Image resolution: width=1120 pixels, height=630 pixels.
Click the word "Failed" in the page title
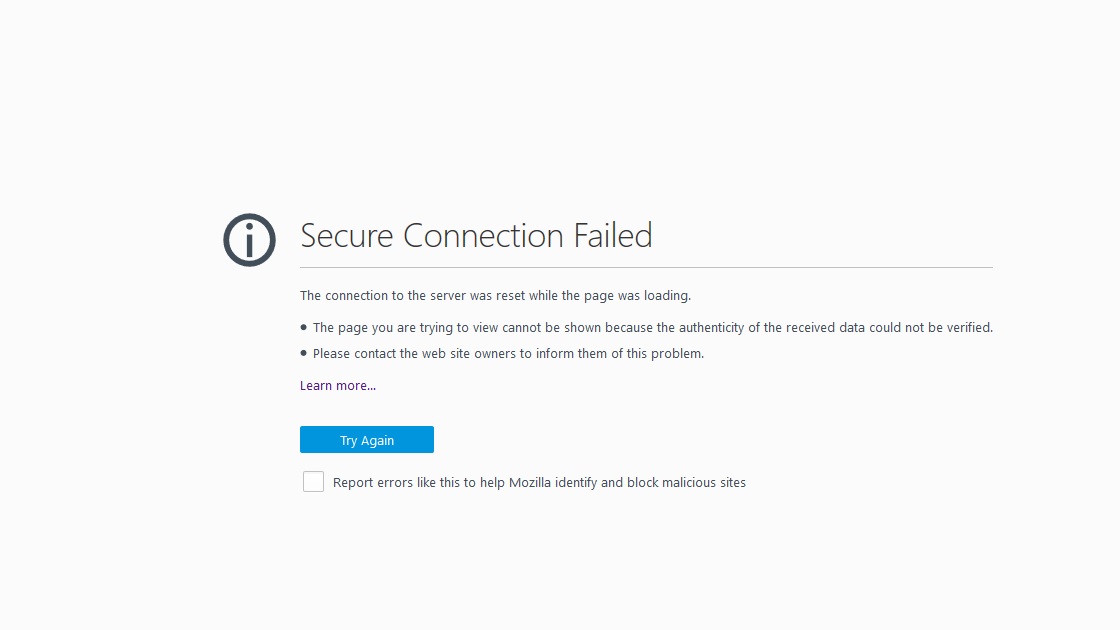coord(614,236)
